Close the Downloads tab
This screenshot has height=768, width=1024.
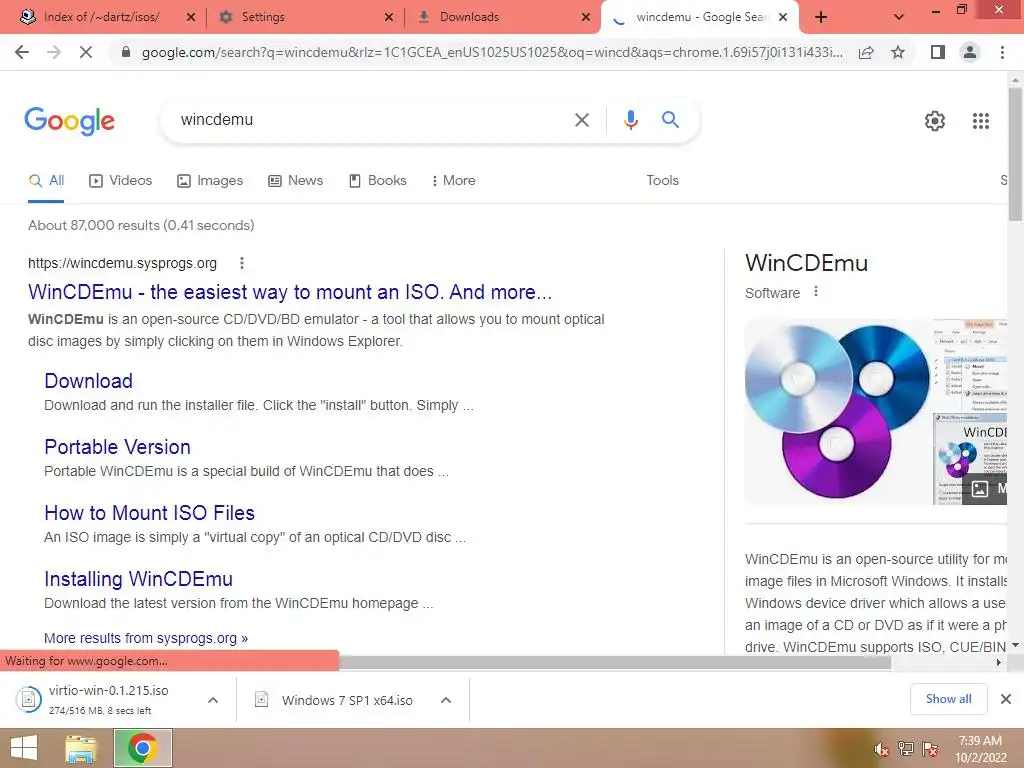click(586, 17)
